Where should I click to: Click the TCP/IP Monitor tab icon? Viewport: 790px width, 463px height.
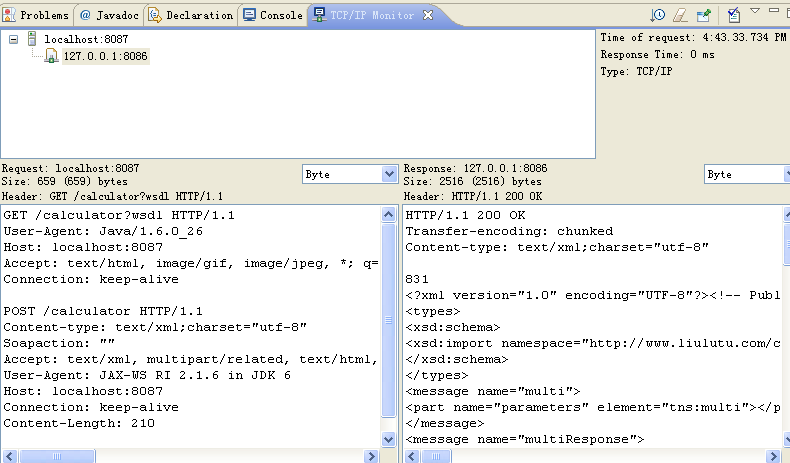pyautogui.click(x=319, y=15)
